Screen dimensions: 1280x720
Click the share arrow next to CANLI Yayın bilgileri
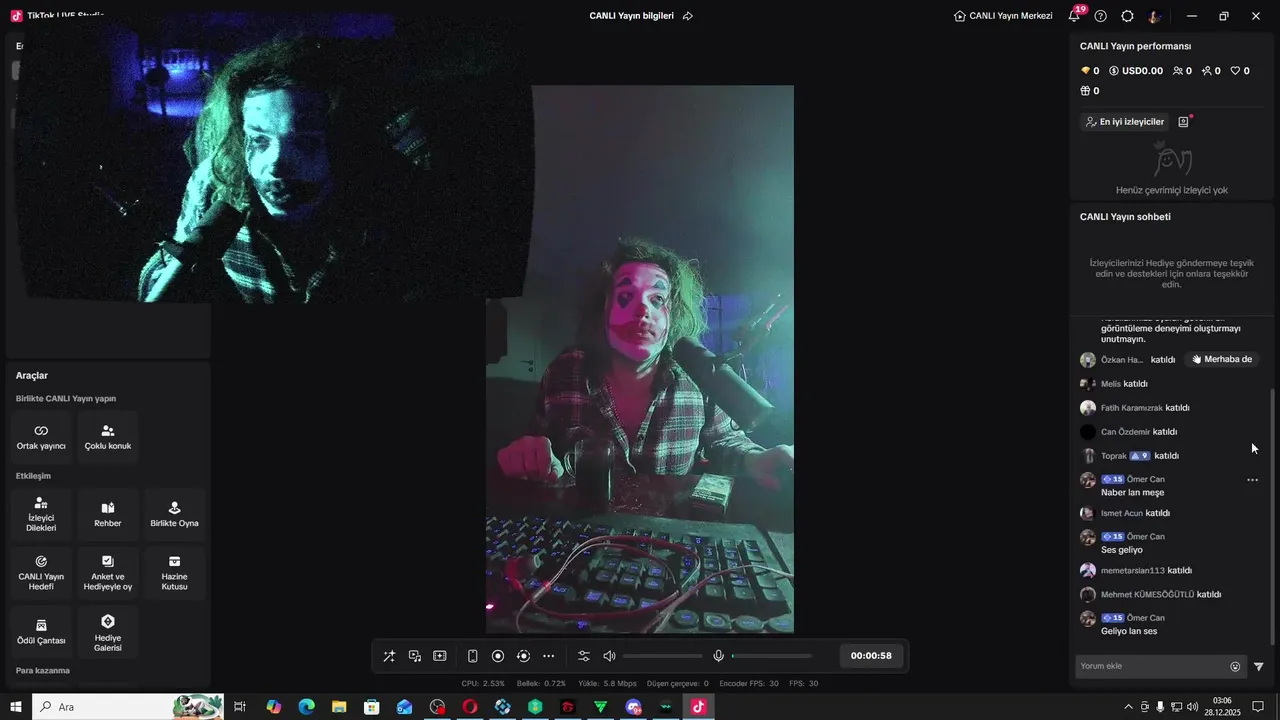[x=688, y=16]
